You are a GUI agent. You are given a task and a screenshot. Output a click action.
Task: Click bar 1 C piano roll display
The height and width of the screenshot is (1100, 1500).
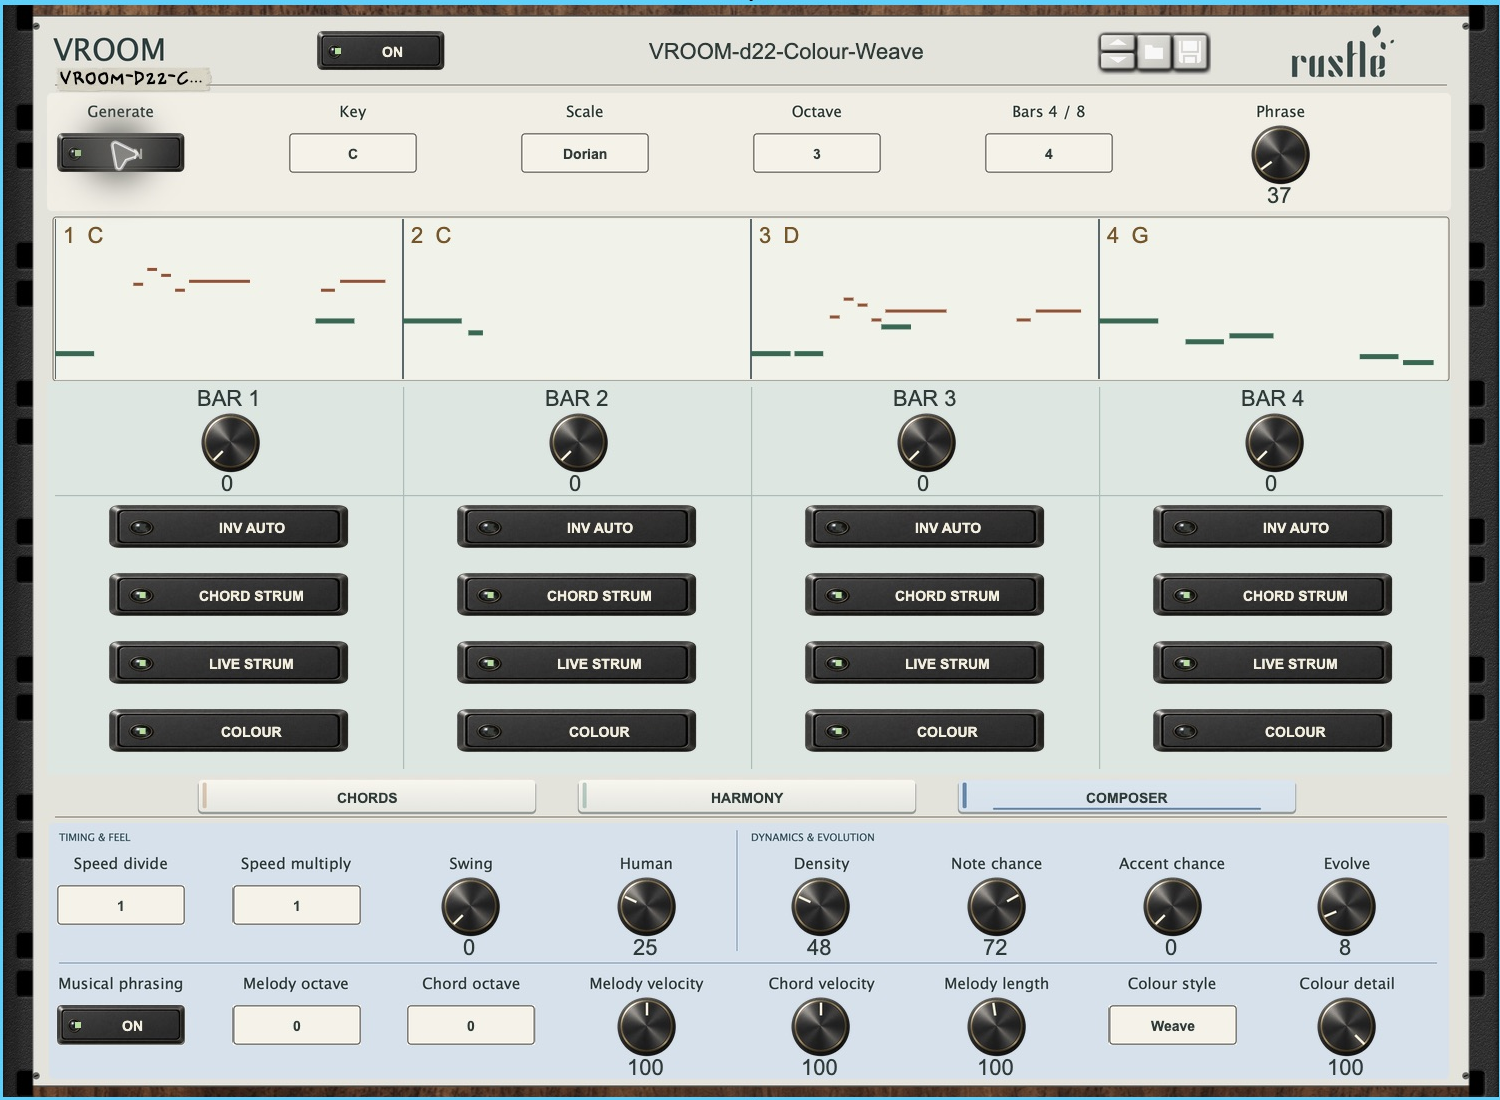[228, 299]
